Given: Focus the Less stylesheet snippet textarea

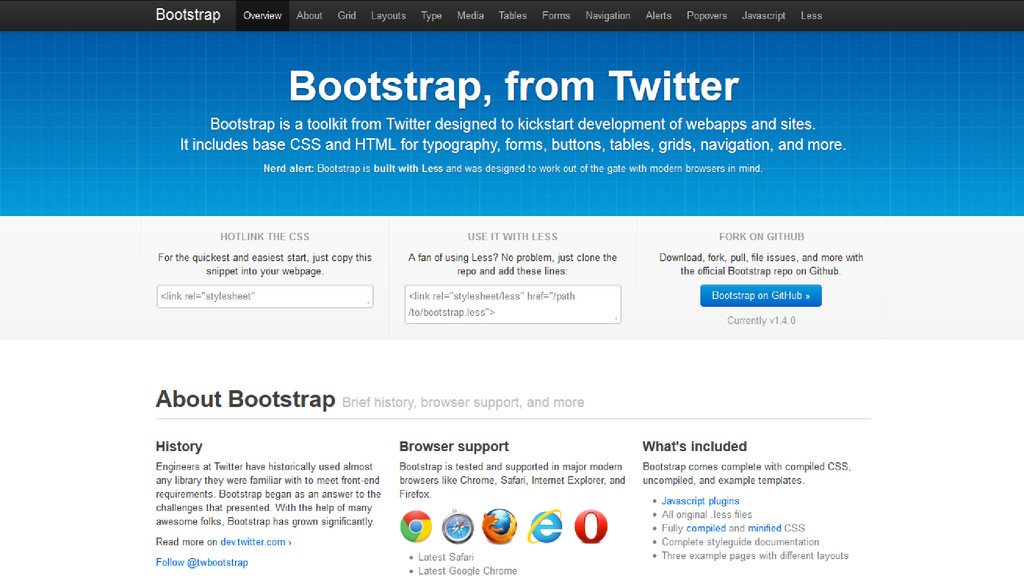Looking at the screenshot, I should (513, 304).
